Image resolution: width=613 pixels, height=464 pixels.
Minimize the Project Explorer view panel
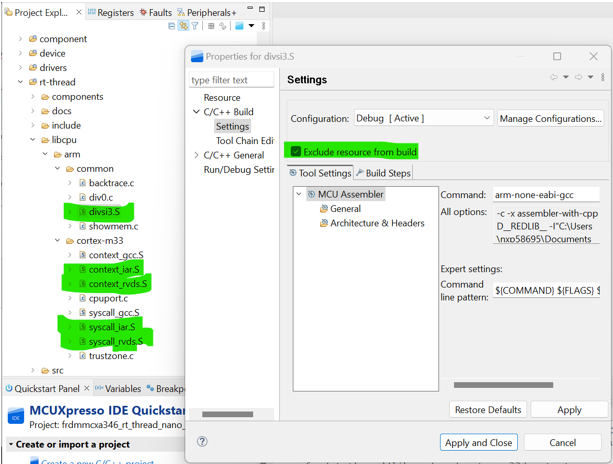(250, 8)
